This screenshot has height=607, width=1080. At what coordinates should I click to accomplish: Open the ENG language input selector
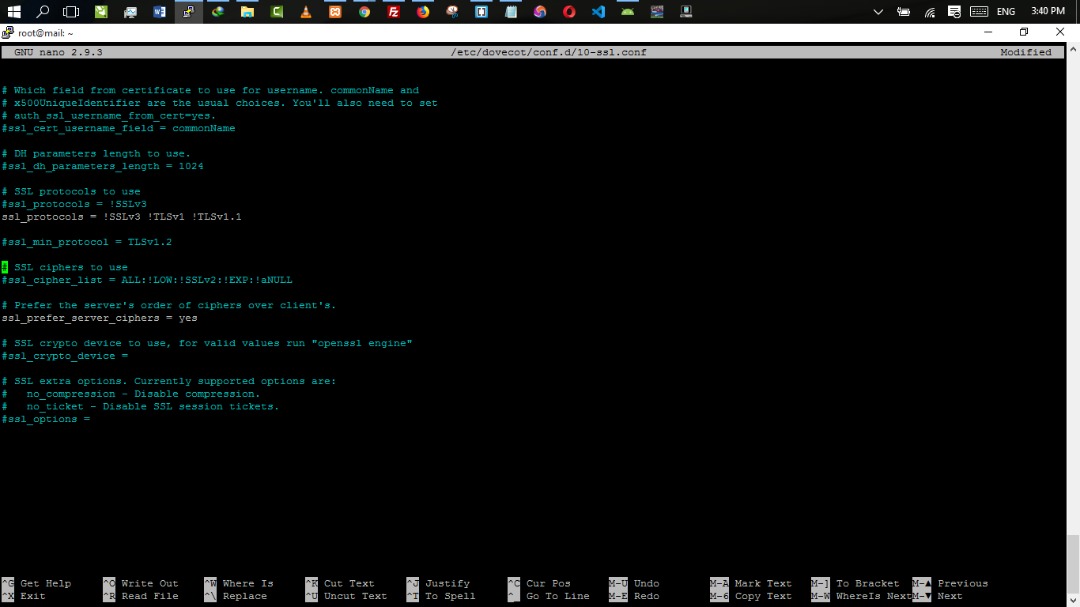[x=1006, y=12]
